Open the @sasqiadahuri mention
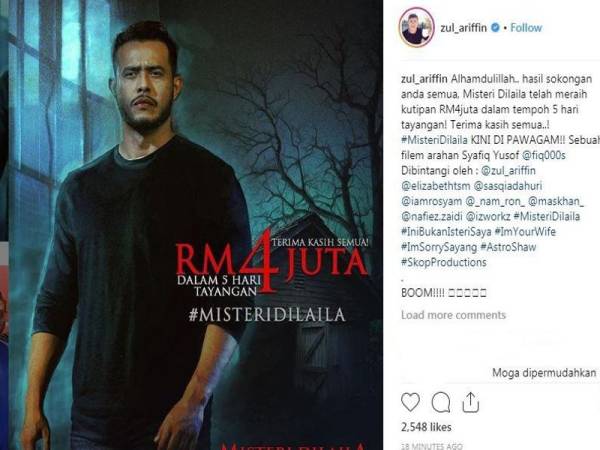Viewport: 600px width, 450px height. coord(508,186)
